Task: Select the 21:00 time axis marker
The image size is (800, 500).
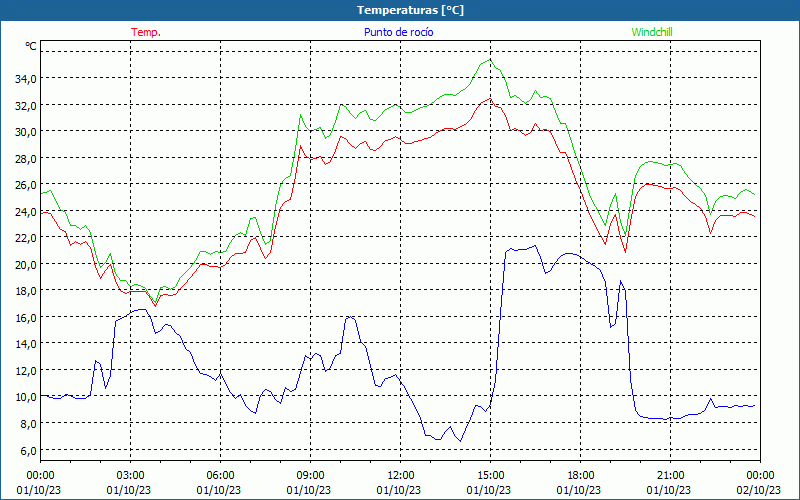Action: (x=671, y=475)
